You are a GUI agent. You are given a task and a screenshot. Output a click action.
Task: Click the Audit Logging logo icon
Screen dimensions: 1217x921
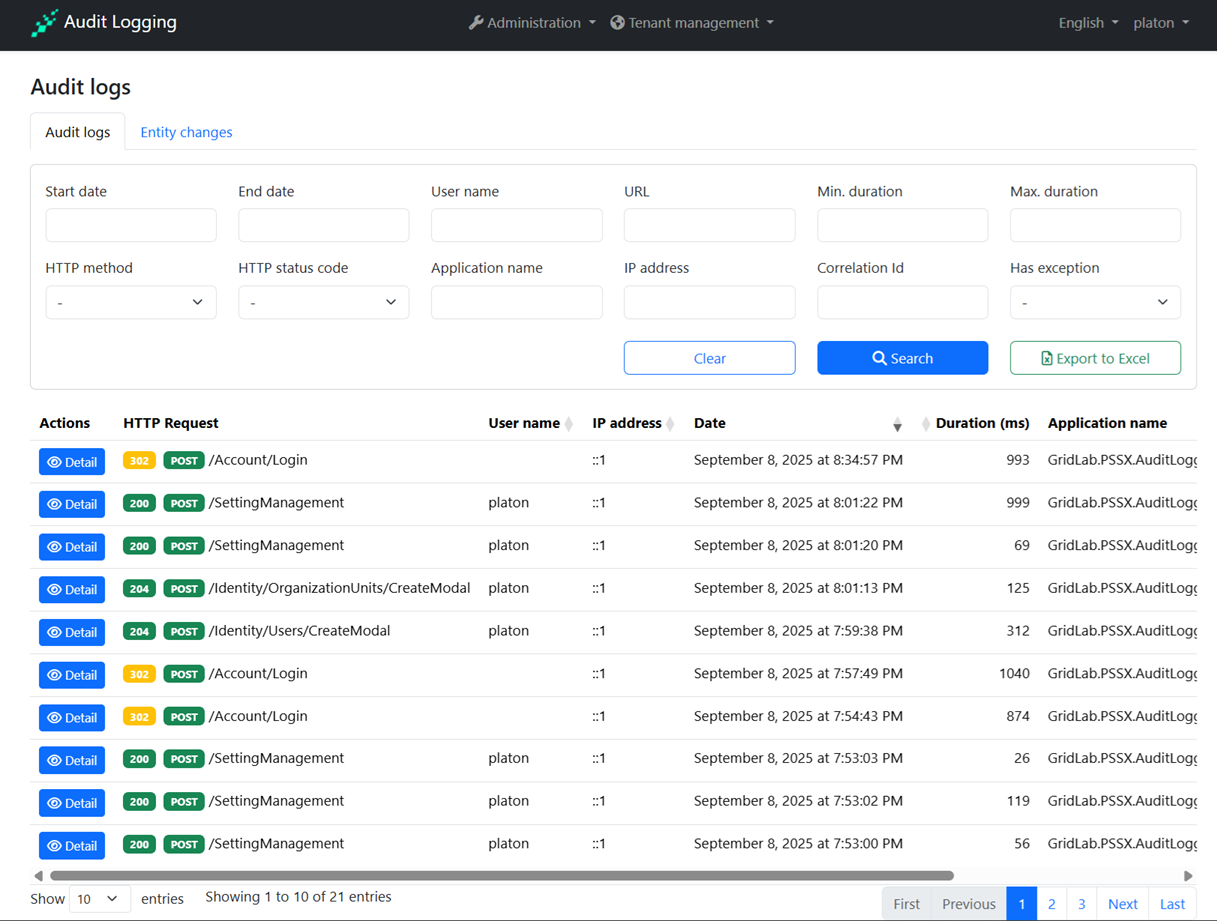pyautogui.click(x=44, y=23)
